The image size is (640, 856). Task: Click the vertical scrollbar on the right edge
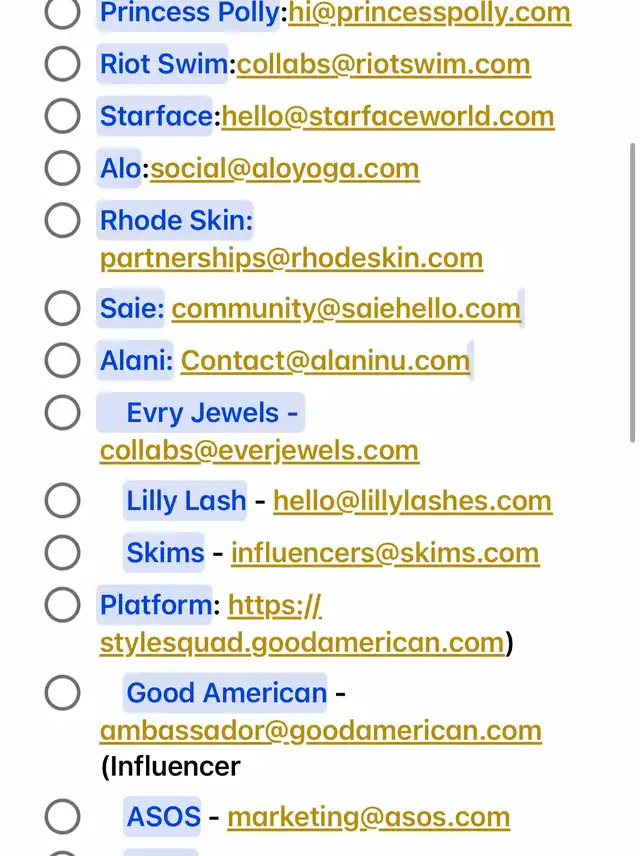point(631,290)
